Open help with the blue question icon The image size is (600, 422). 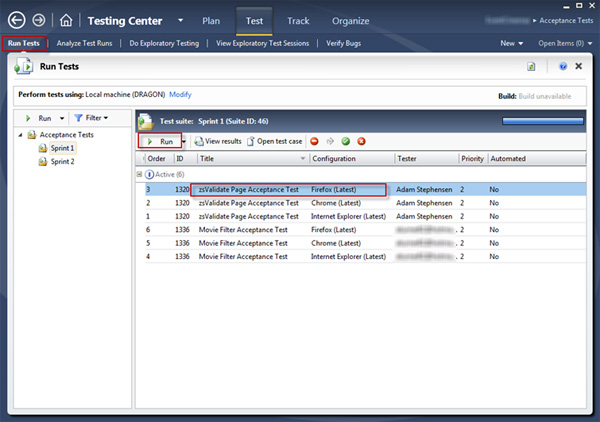click(x=563, y=67)
